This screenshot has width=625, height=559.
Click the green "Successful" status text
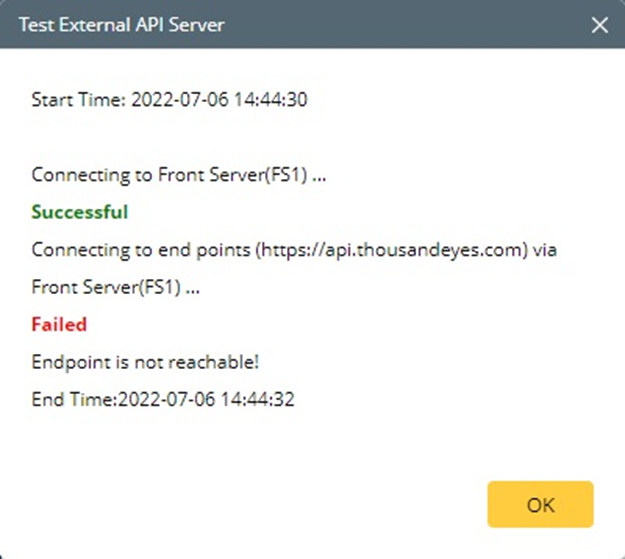click(x=80, y=212)
